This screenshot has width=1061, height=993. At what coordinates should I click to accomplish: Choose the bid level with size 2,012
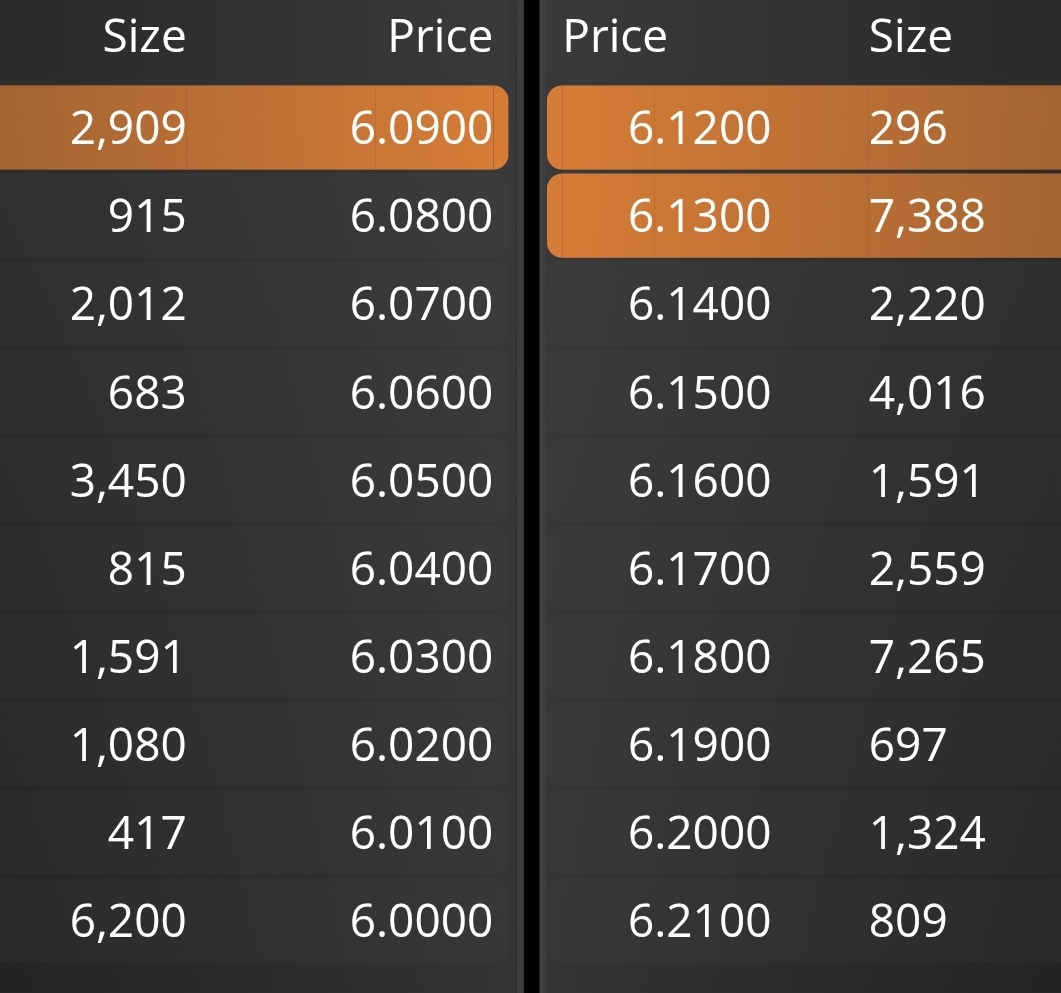pos(254,304)
